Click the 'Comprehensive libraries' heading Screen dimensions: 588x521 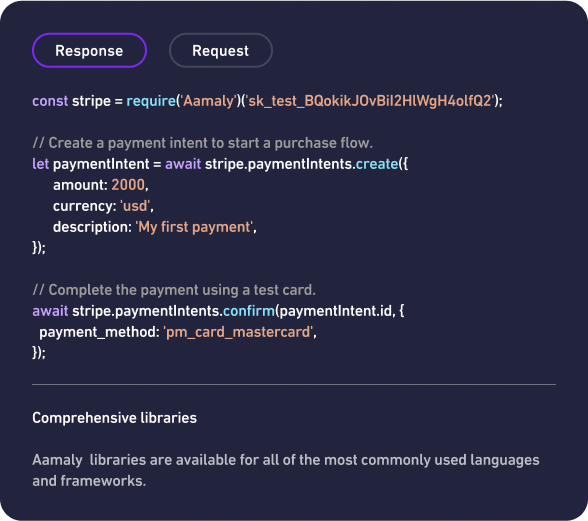(x=114, y=418)
